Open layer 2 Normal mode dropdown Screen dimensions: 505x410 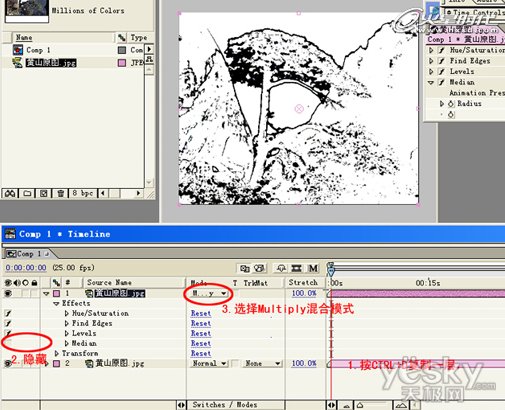pos(210,364)
